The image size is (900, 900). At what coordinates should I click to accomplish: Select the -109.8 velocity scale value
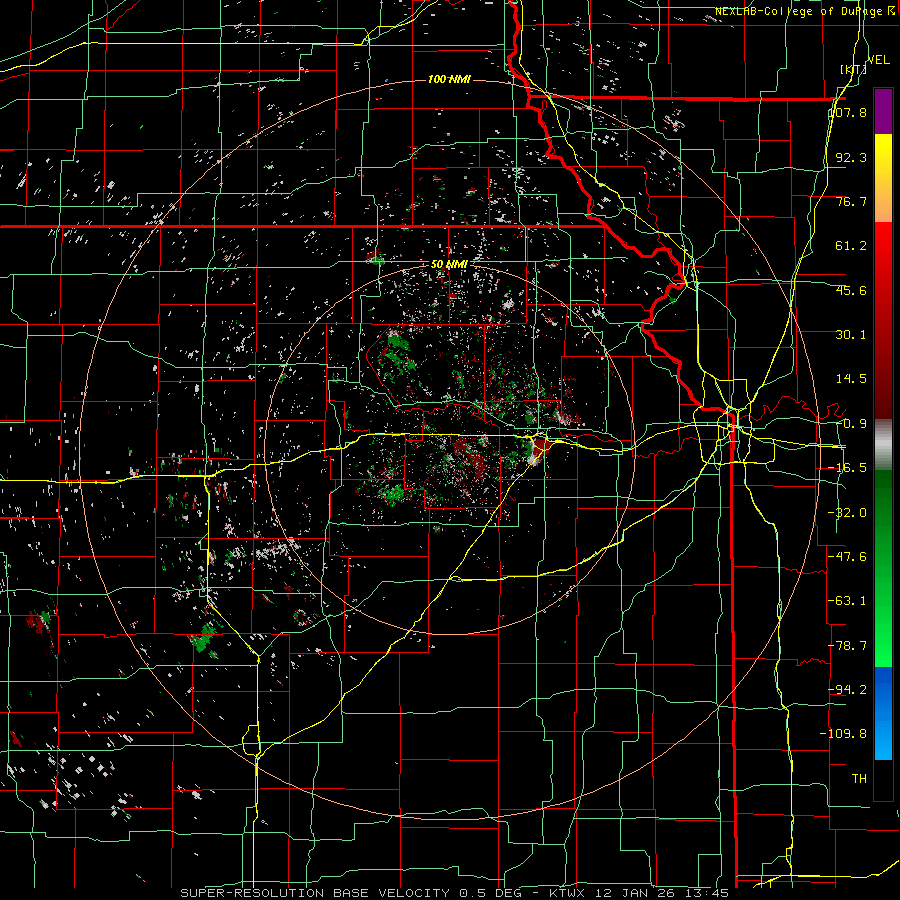point(844,734)
